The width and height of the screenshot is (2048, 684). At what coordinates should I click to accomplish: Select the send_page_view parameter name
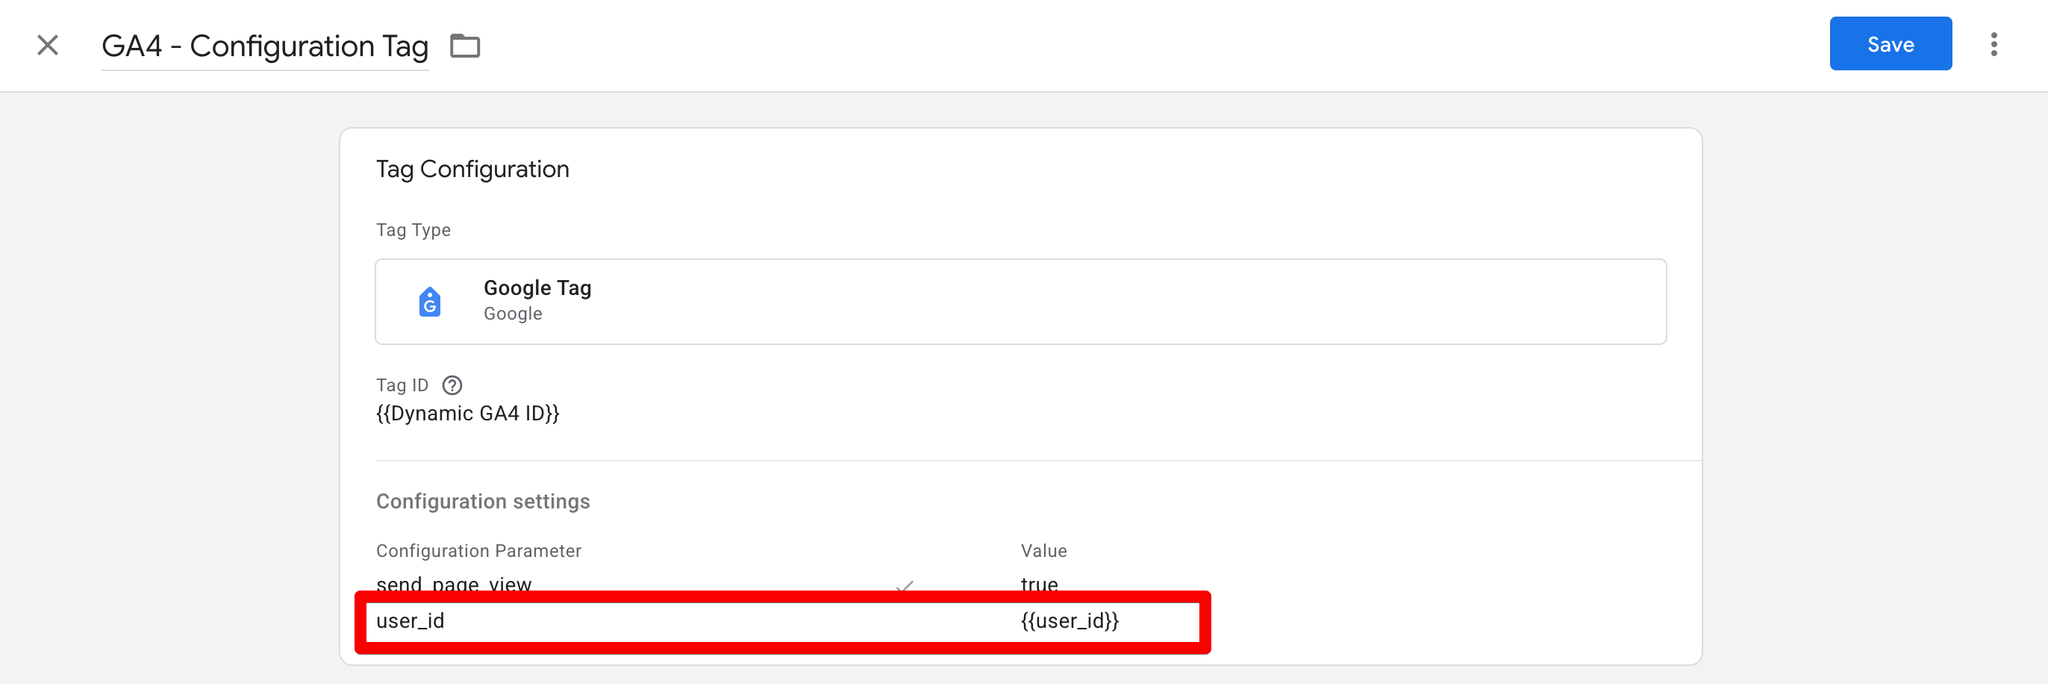[x=454, y=583]
